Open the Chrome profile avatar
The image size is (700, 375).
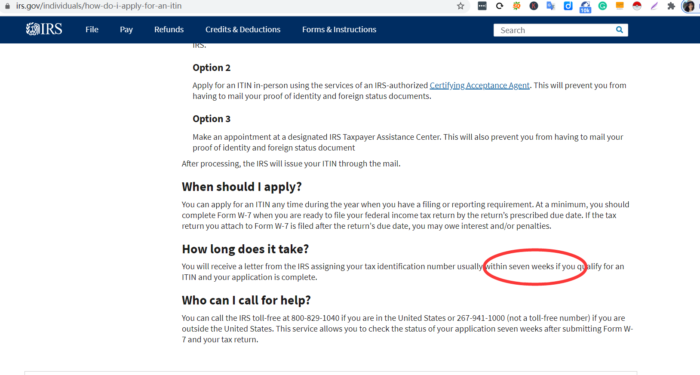tap(689, 6)
